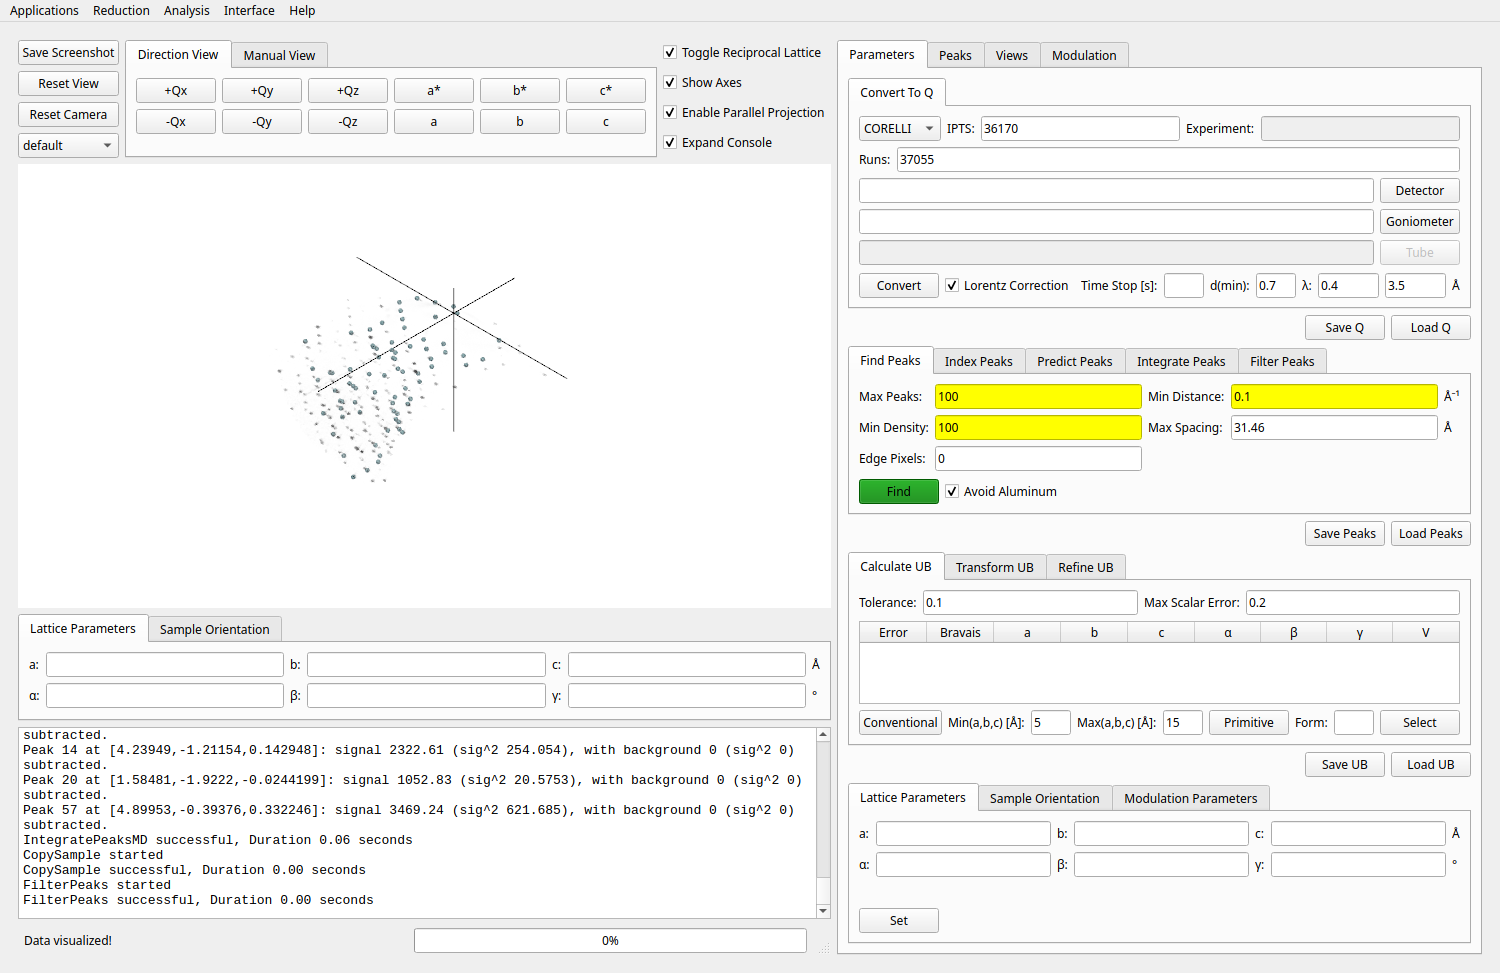Click the console scrollbar down arrow
1500x973 pixels.
823,911
